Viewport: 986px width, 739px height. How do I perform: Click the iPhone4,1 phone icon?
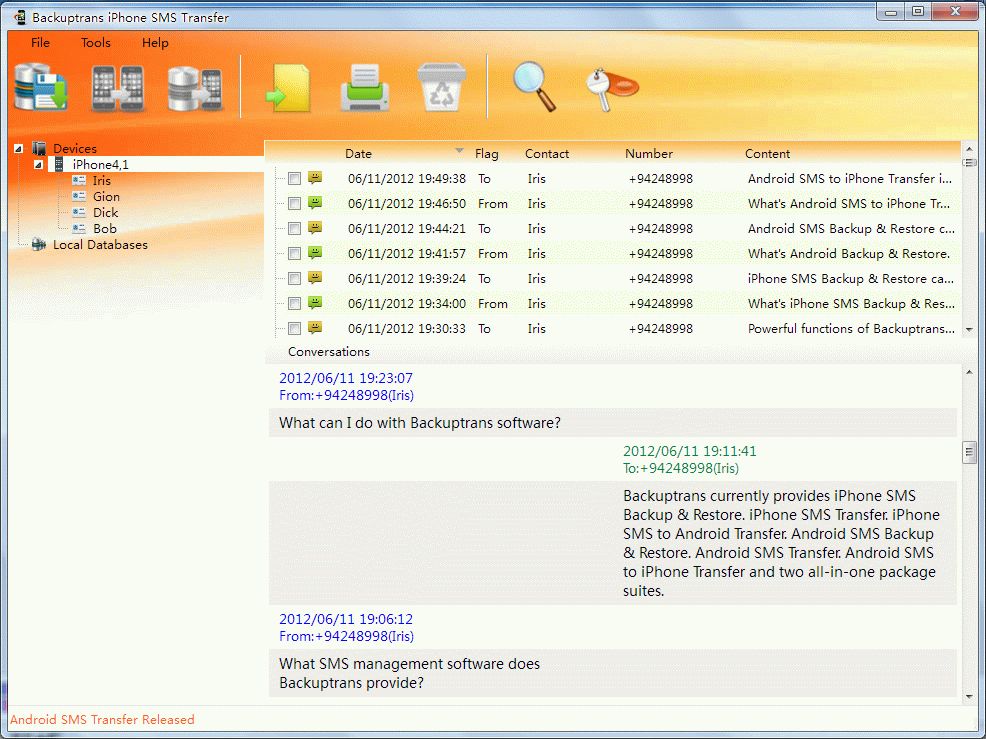[59, 165]
